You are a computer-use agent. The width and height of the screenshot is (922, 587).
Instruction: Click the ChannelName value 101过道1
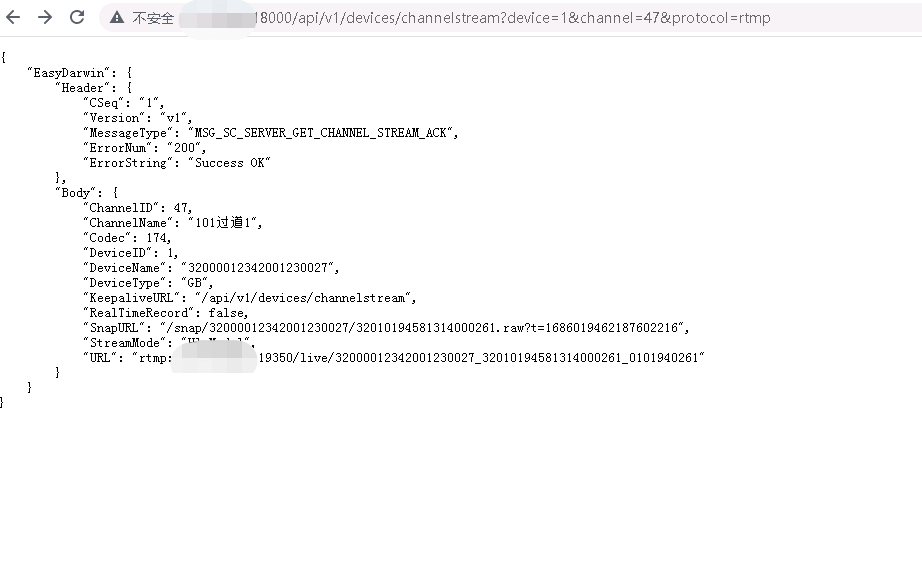[223, 223]
